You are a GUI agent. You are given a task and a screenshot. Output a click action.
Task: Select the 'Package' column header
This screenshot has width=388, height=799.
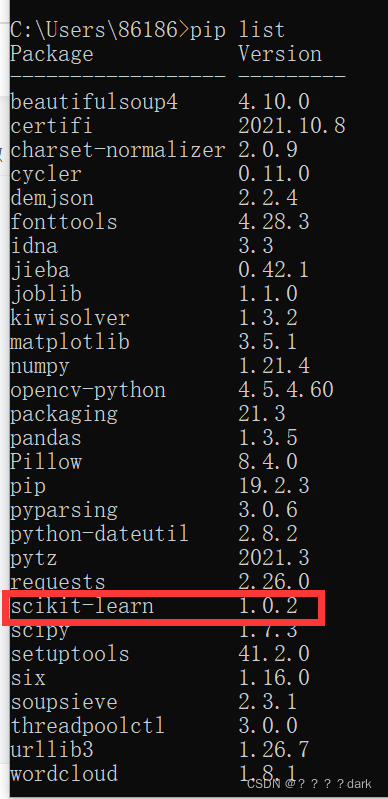pos(52,54)
